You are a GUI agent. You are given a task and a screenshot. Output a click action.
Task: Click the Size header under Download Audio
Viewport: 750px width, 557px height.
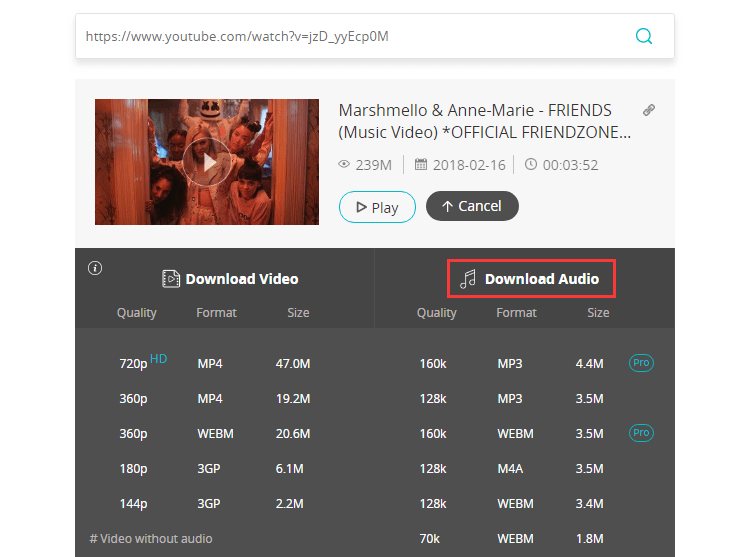click(x=598, y=313)
